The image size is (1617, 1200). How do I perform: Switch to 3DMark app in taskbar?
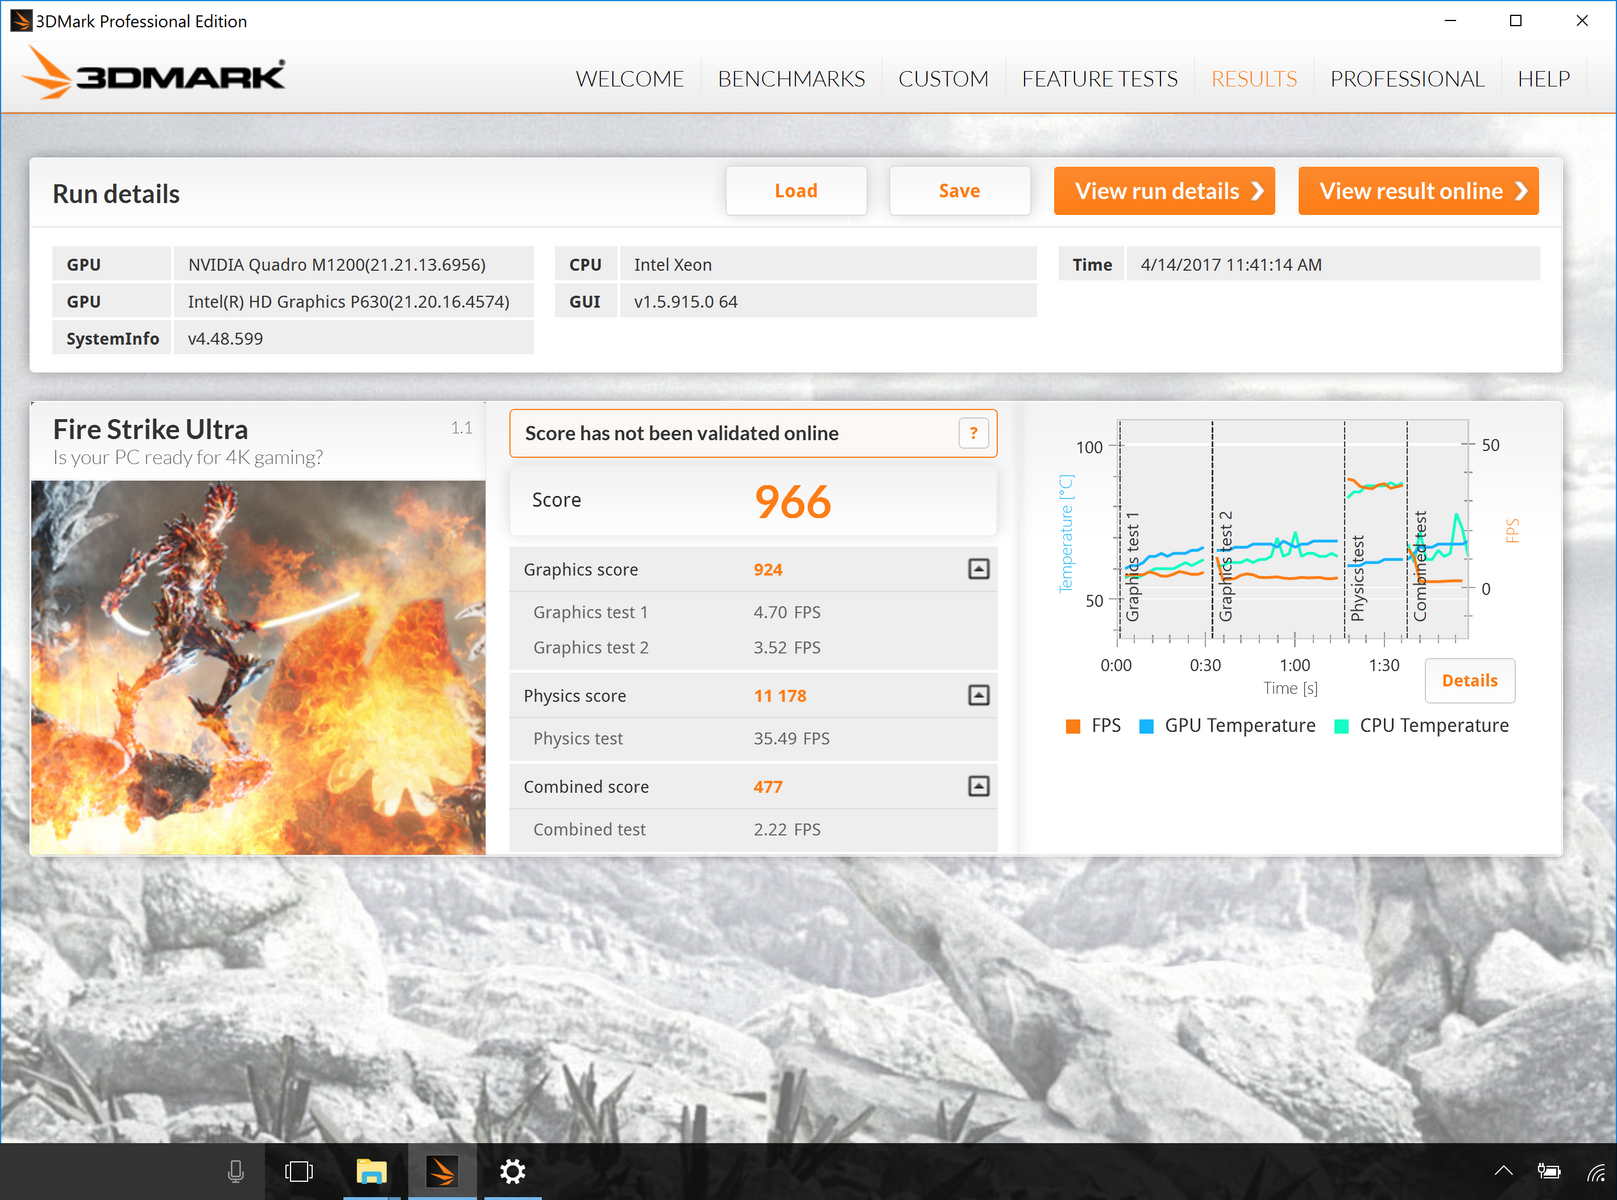(x=441, y=1171)
